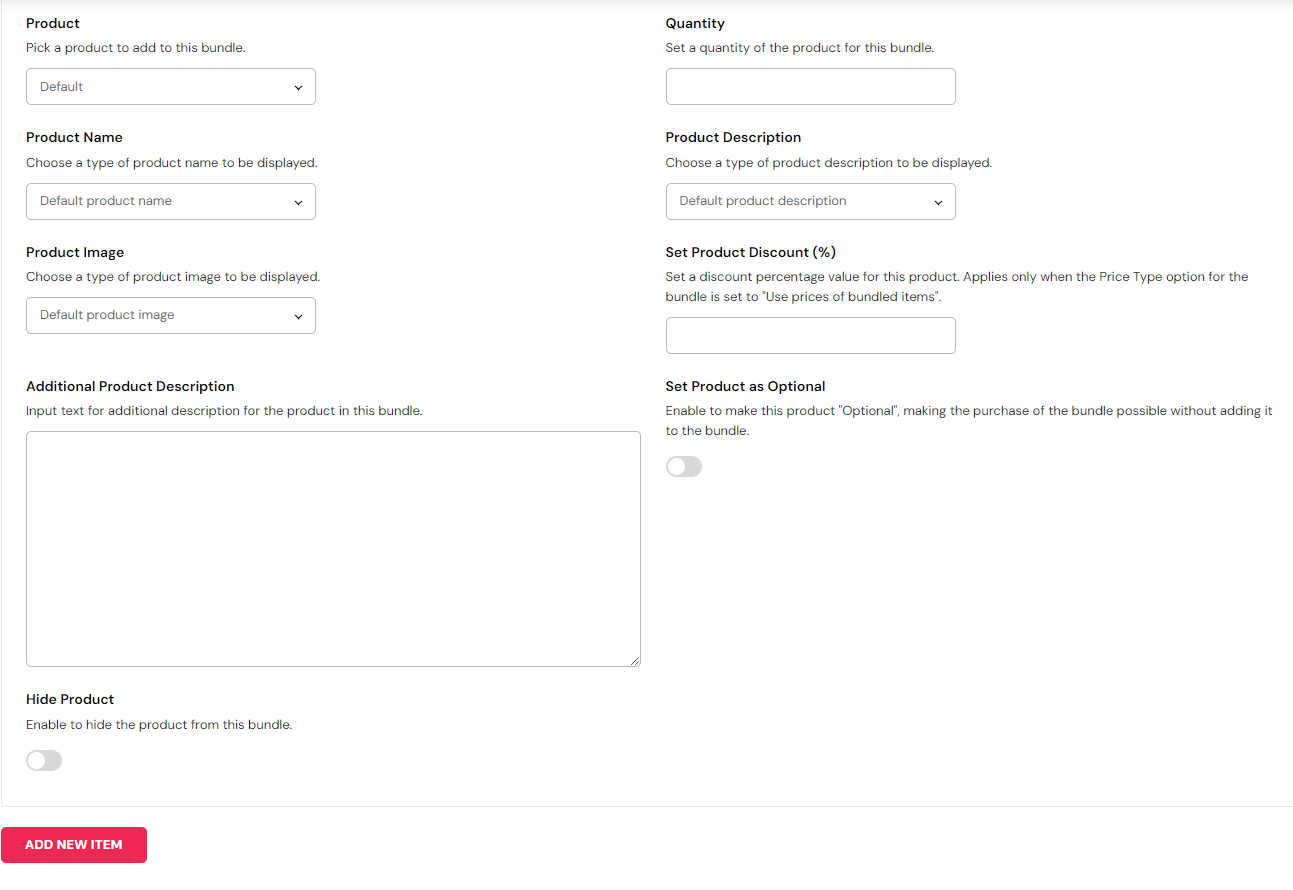Viewport: 1293px width, 890px height.
Task: Enable the Set Product as Optional switch
Action: pos(684,467)
